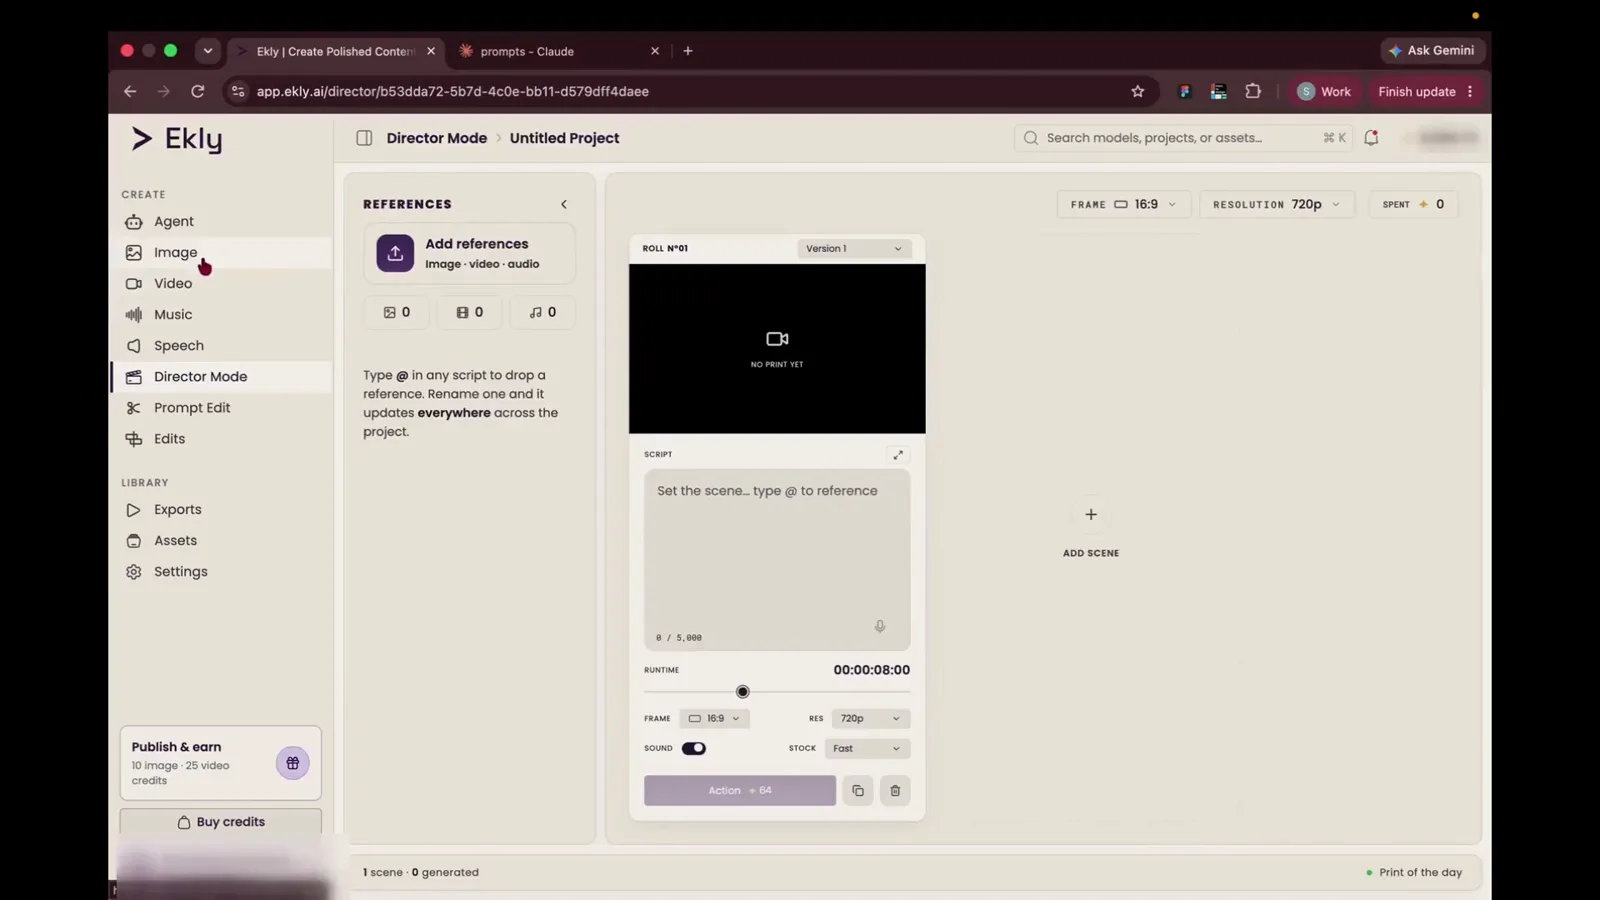
Task: Go to the Video section
Action: click(x=172, y=283)
